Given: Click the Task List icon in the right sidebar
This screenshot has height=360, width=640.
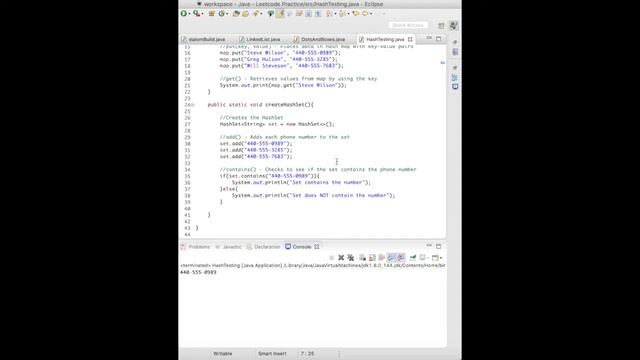Looking at the screenshot, I should pyautogui.click(x=455, y=52).
